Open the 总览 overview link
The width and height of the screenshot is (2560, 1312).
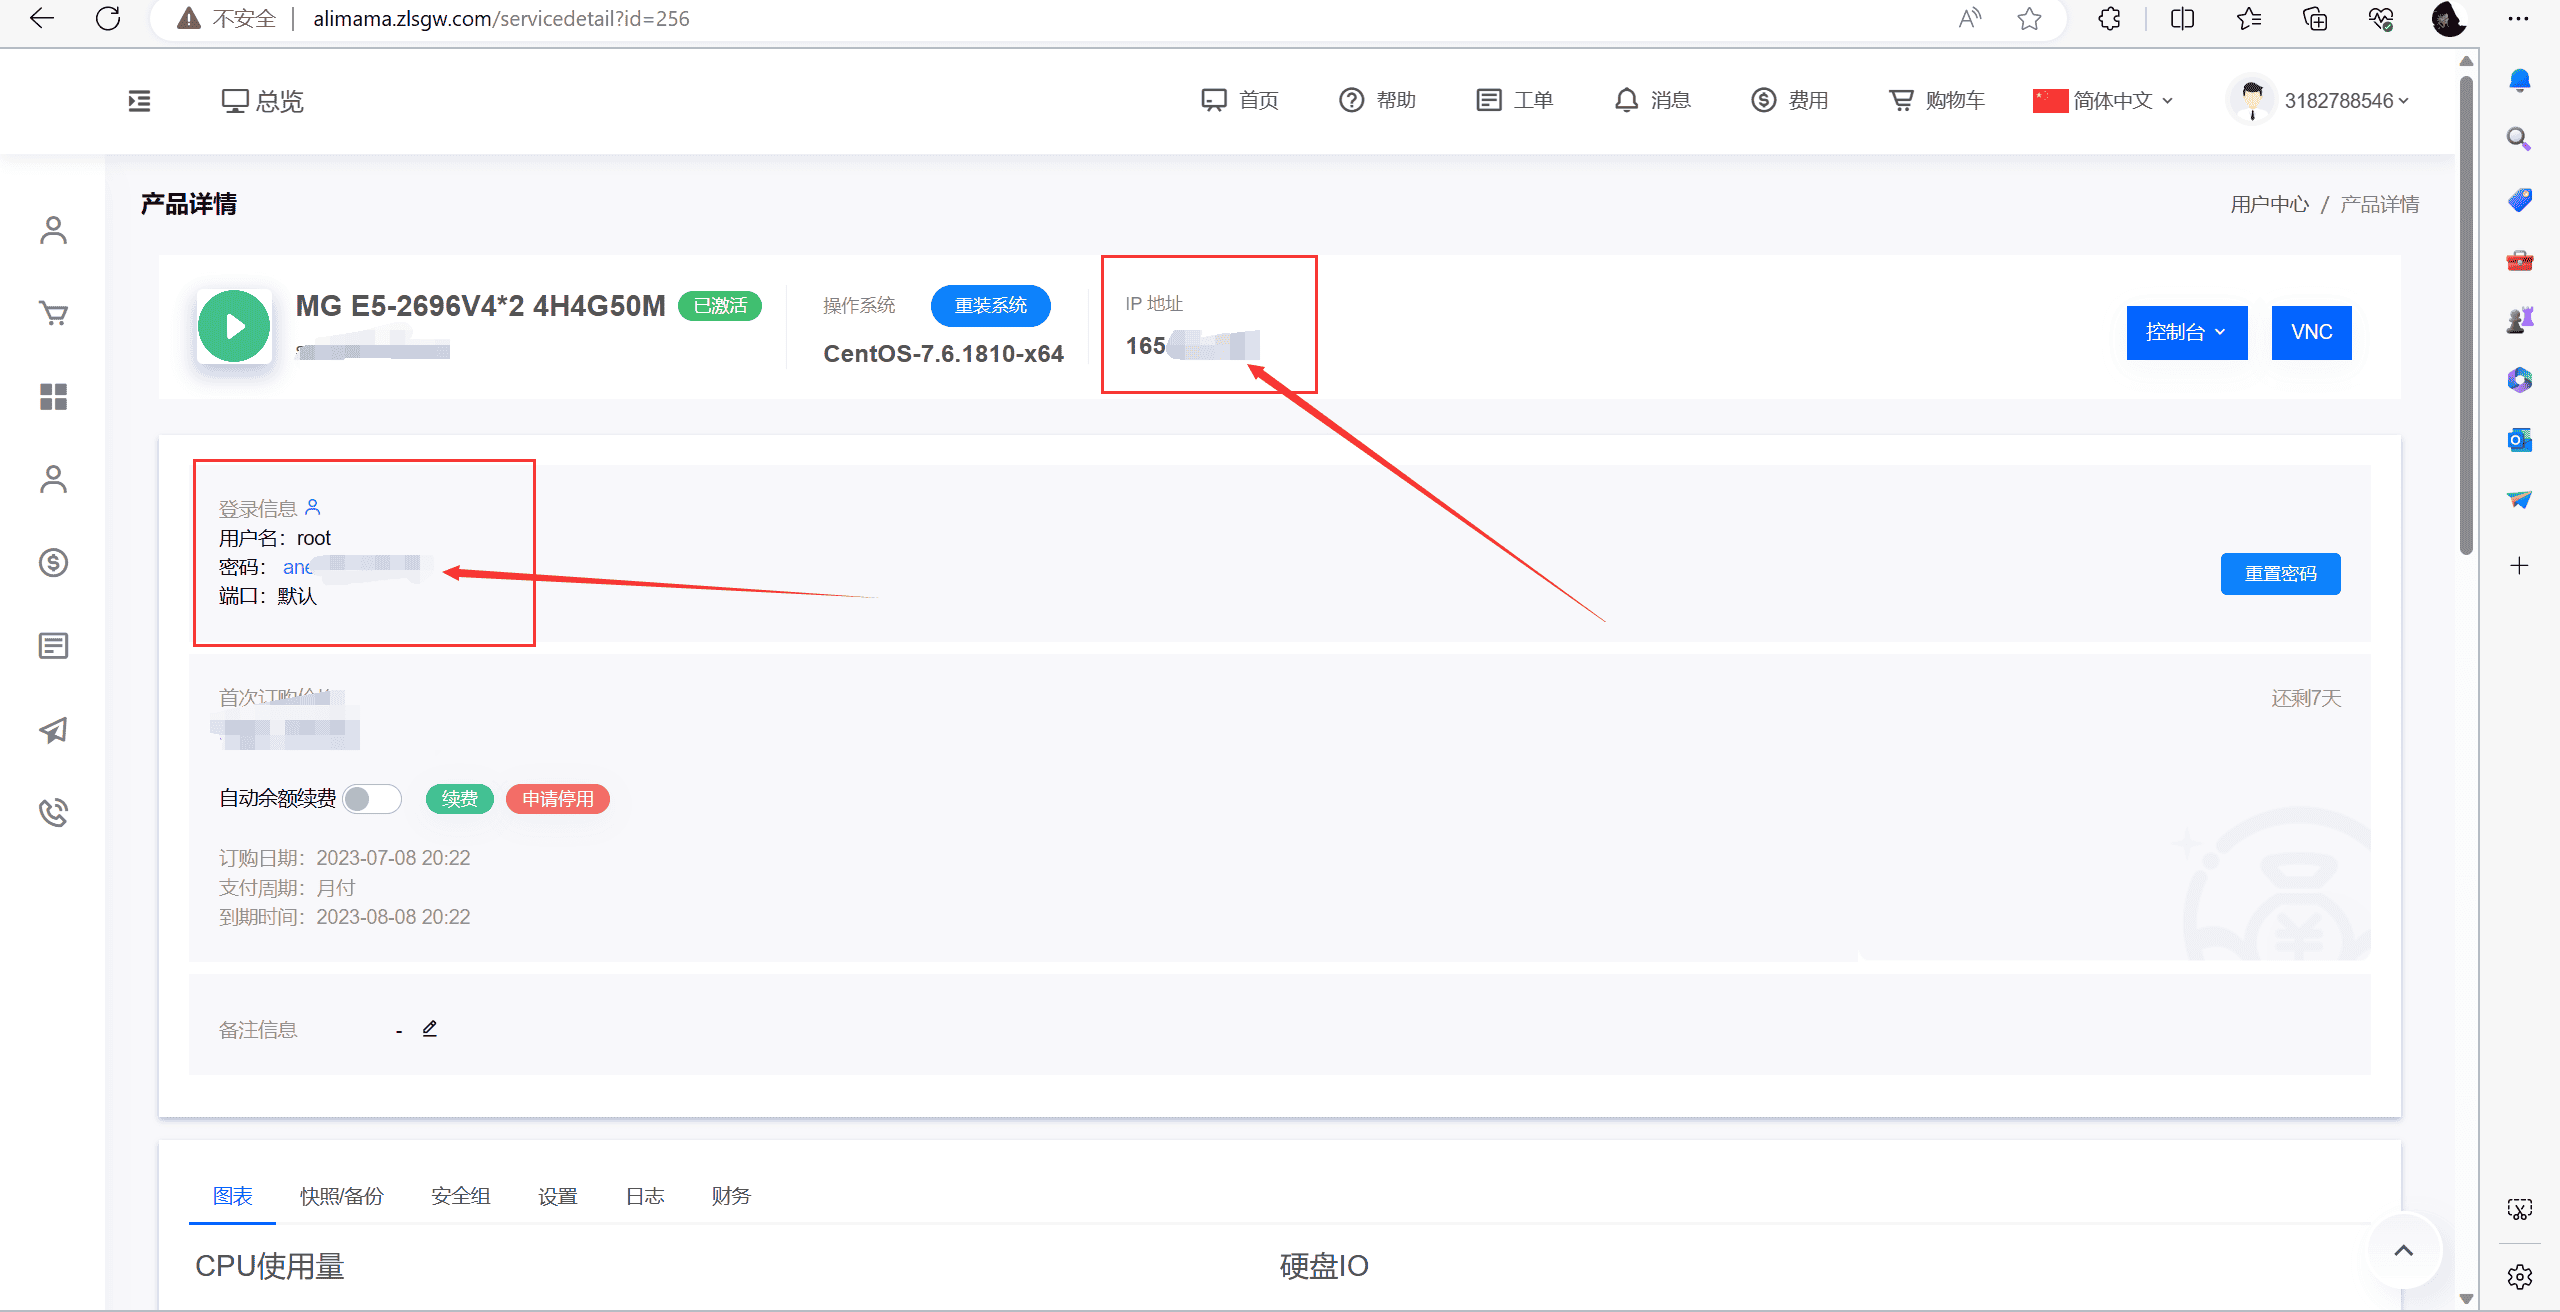click(263, 101)
